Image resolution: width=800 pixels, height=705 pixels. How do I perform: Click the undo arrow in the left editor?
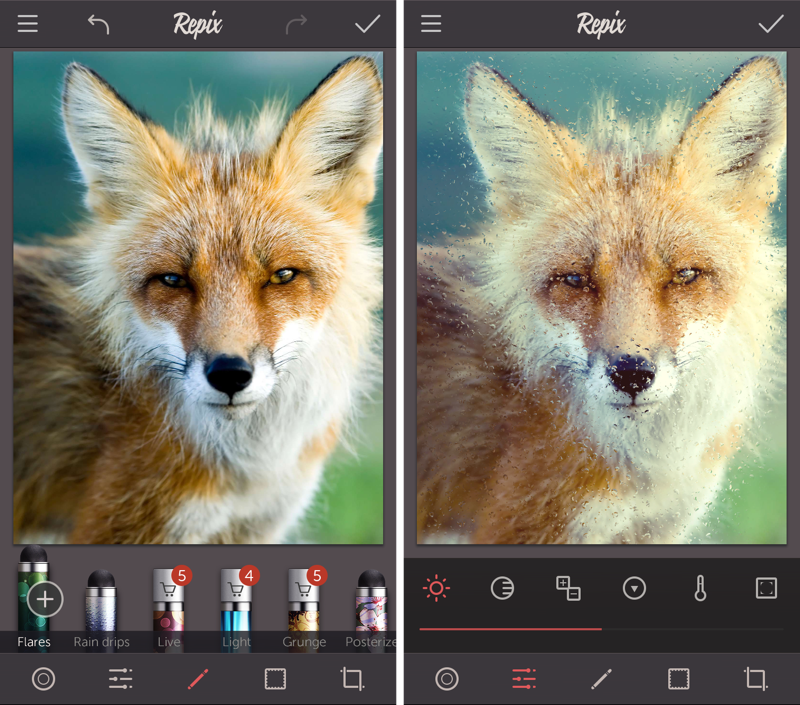point(98,24)
